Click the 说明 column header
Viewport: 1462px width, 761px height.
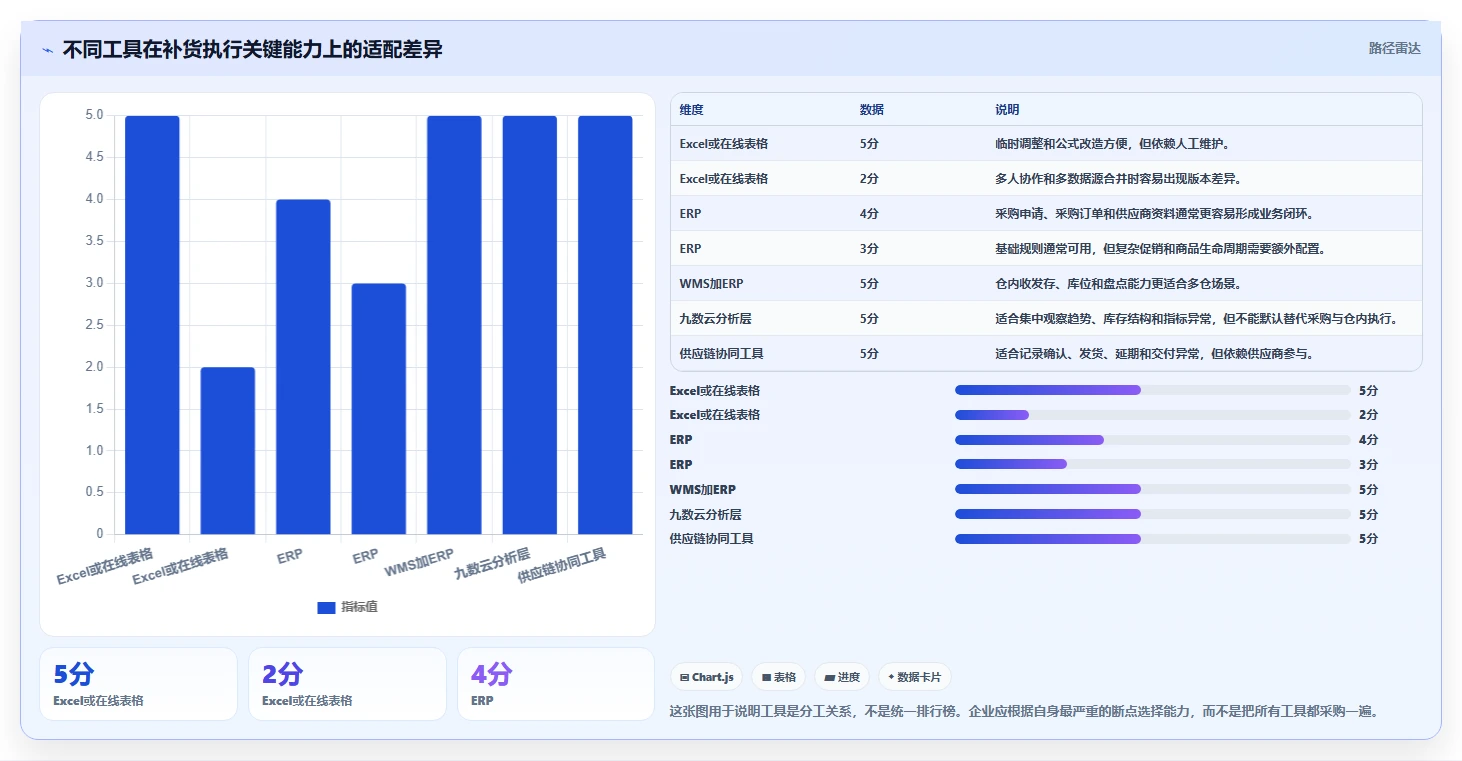1007,110
